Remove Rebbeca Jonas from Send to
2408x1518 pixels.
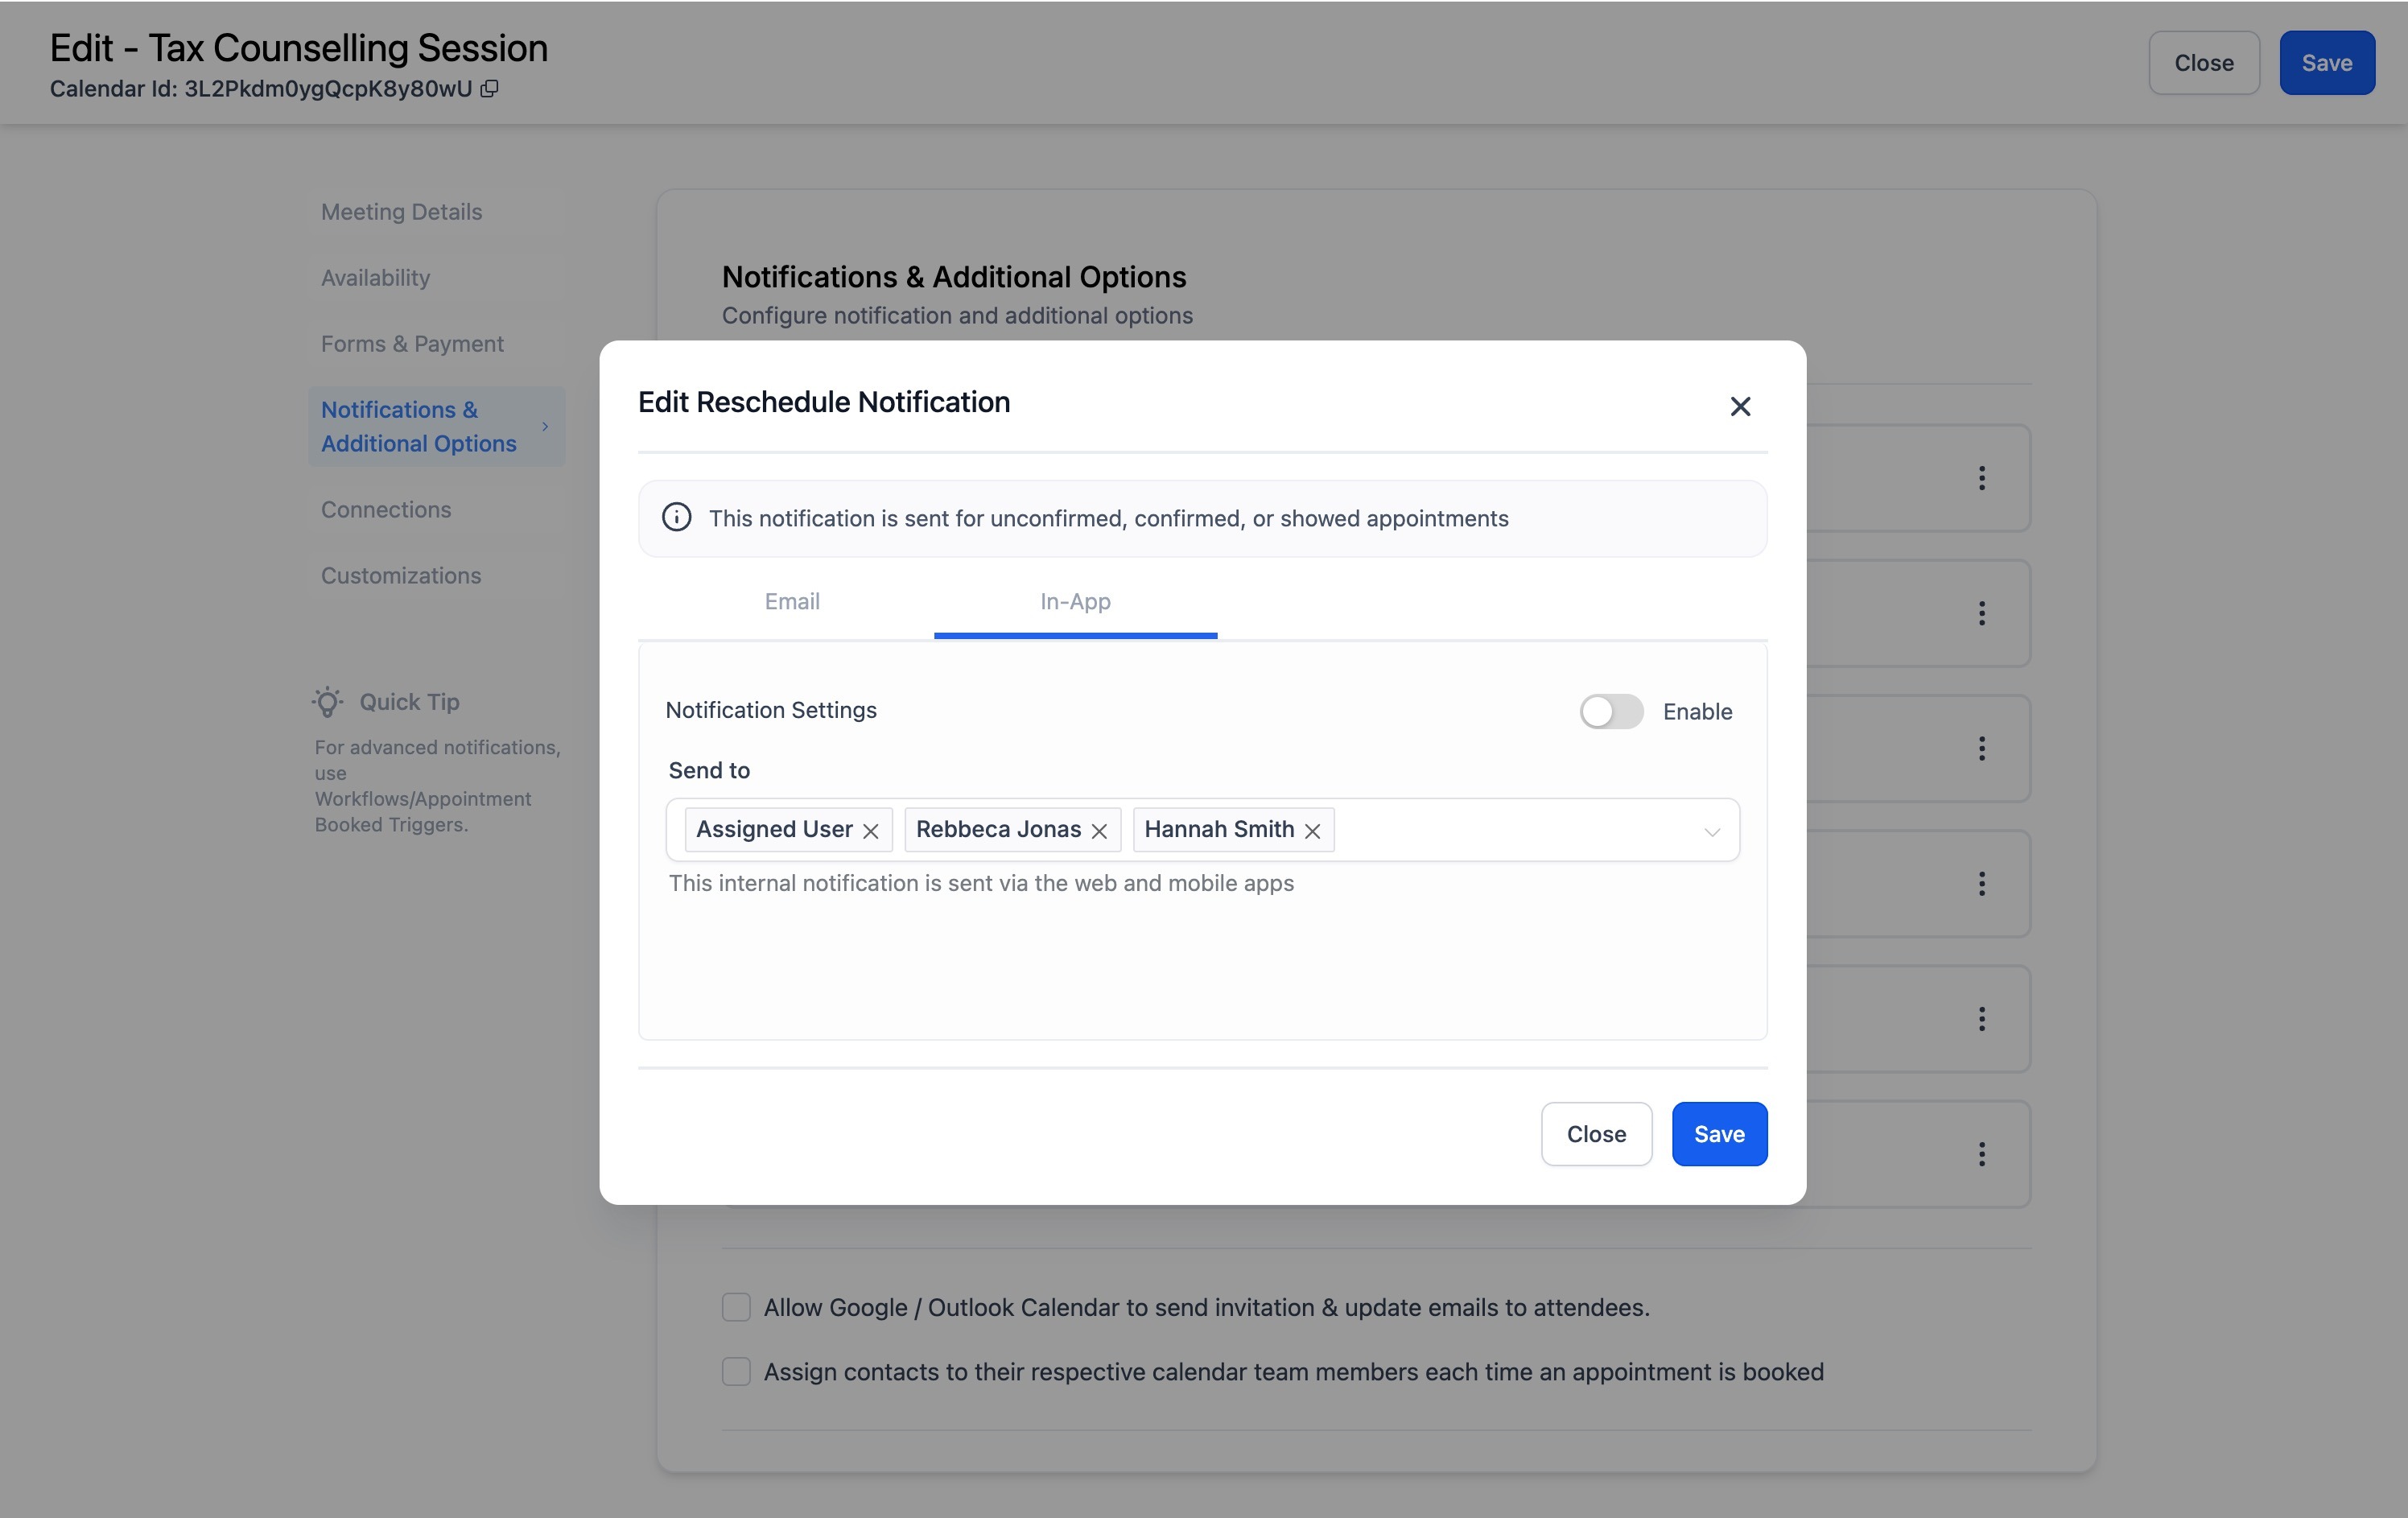click(x=1099, y=831)
